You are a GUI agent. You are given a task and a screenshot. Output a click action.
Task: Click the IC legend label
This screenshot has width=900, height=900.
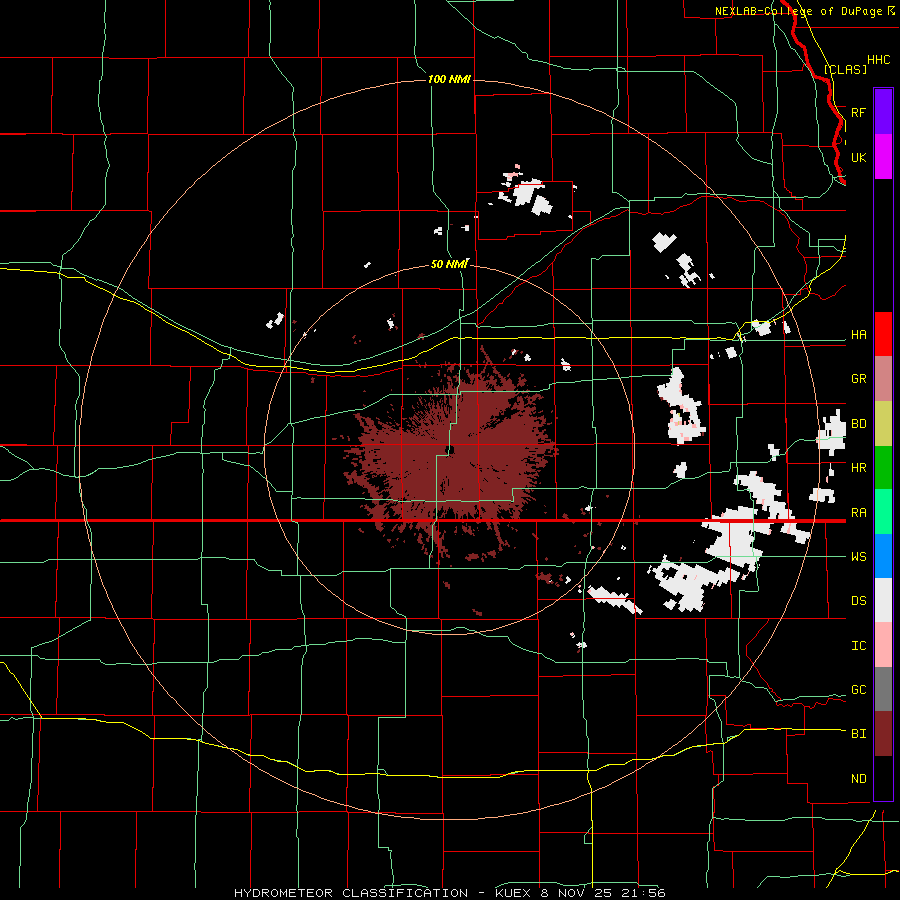coord(858,646)
